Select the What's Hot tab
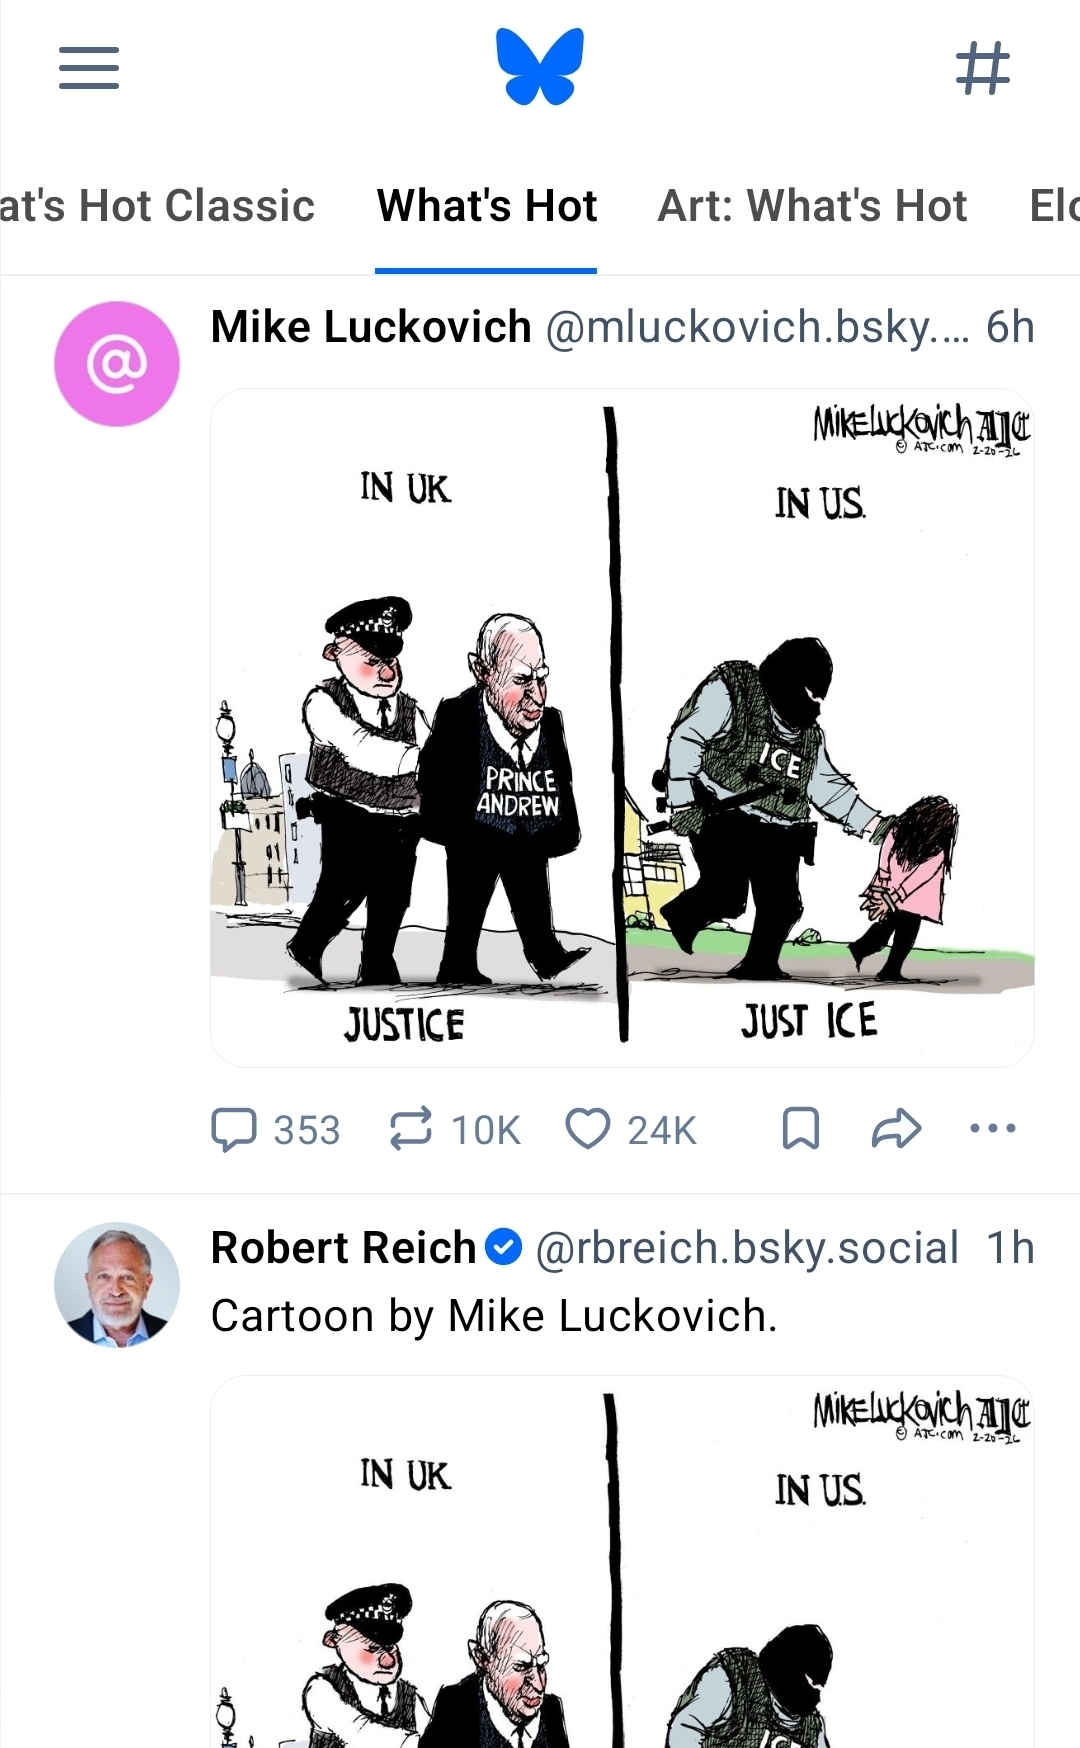This screenshot has height=1748, width=1080. (486, 206)
